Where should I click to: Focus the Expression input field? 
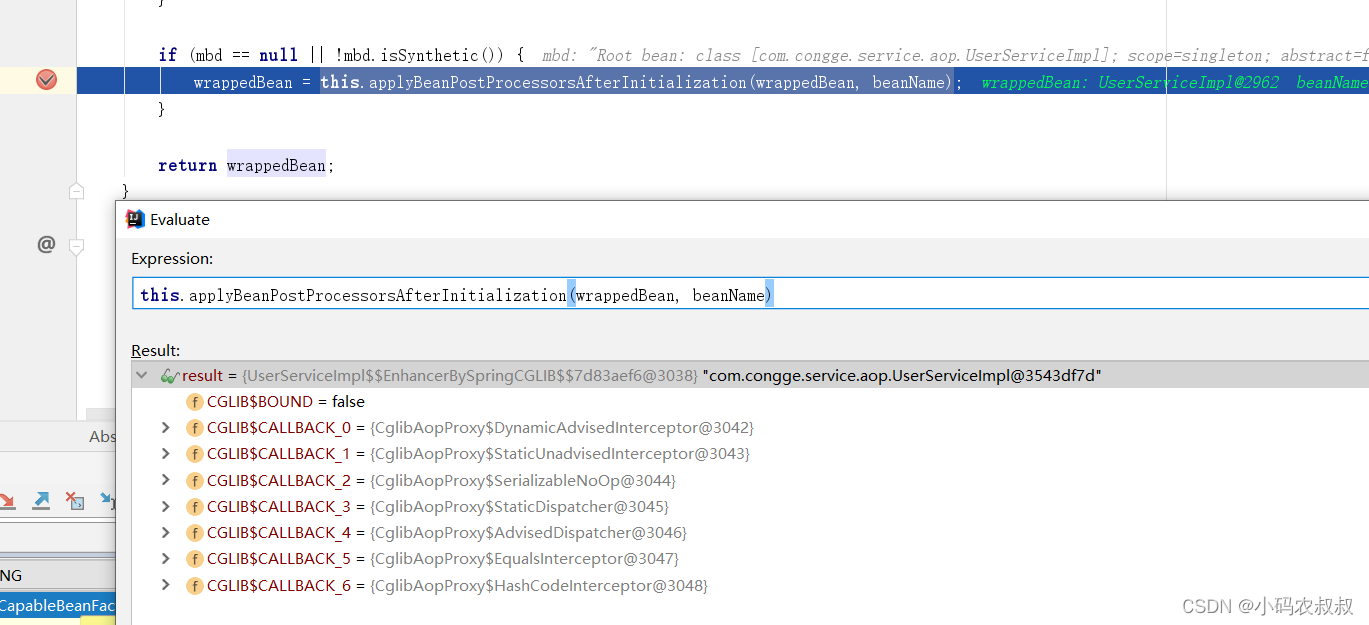(750, 295)
